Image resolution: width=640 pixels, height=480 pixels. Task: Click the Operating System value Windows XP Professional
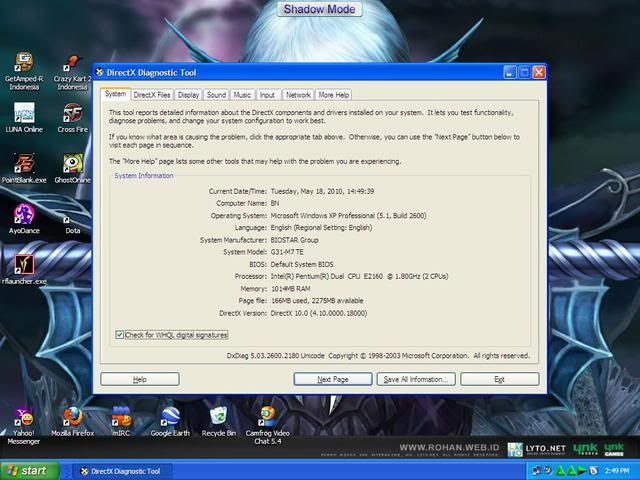tap(349, 216)
